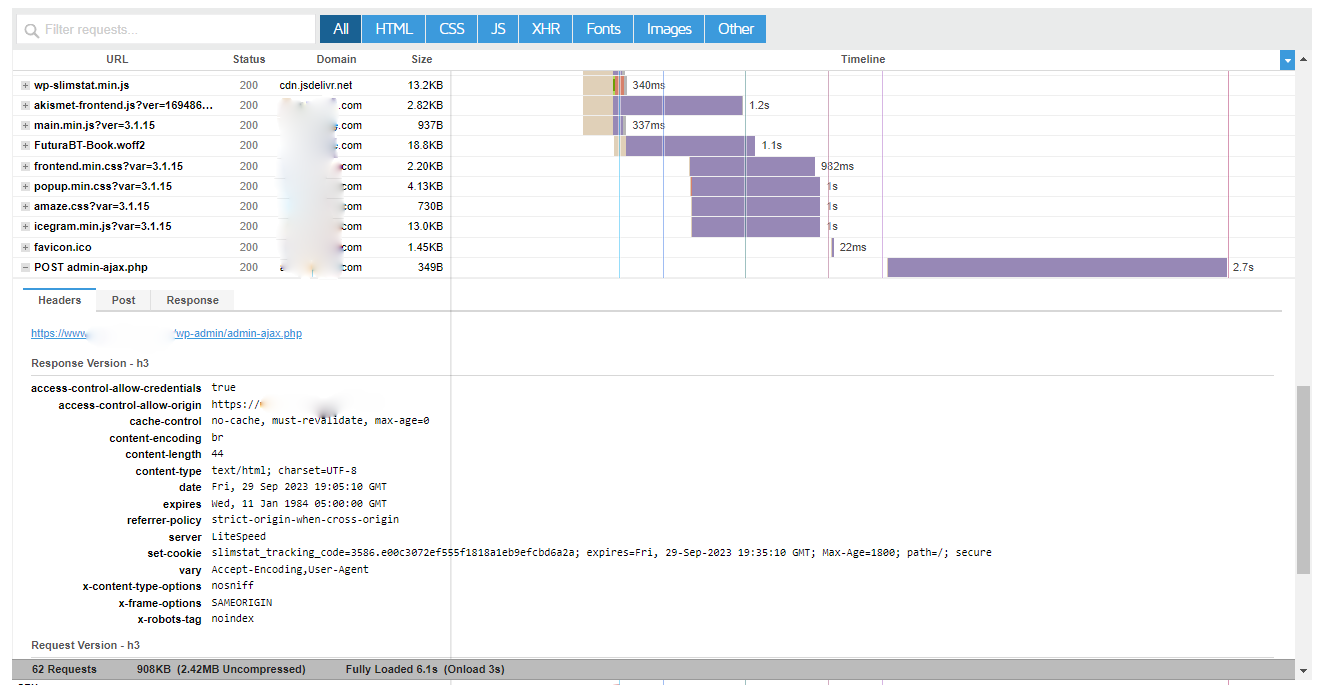
Task: Filter the list to XHR requests
Action: [x=545, y=29]
